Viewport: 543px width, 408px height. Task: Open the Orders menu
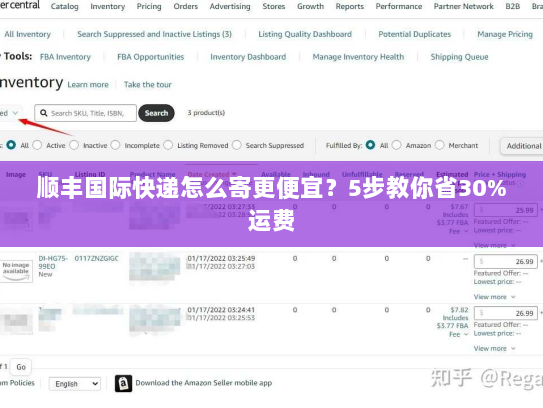186,6
